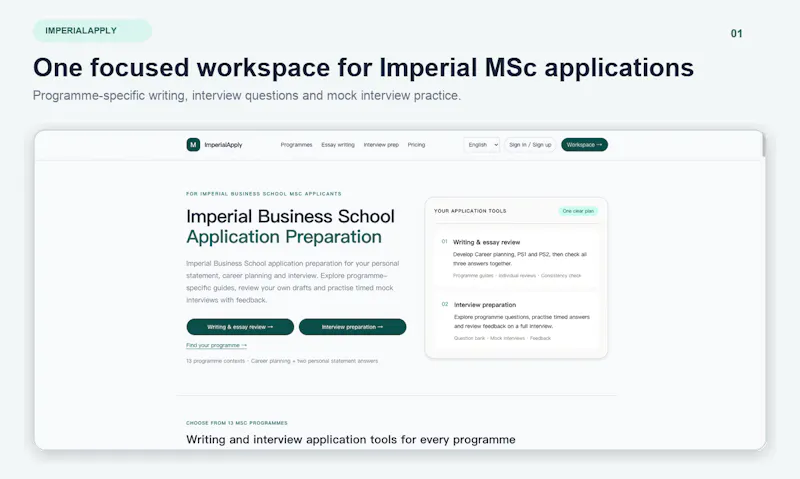This screenshot has width=800, height=479.
Task: Click the Interview preparation button
Action: [x=353, y=327]
